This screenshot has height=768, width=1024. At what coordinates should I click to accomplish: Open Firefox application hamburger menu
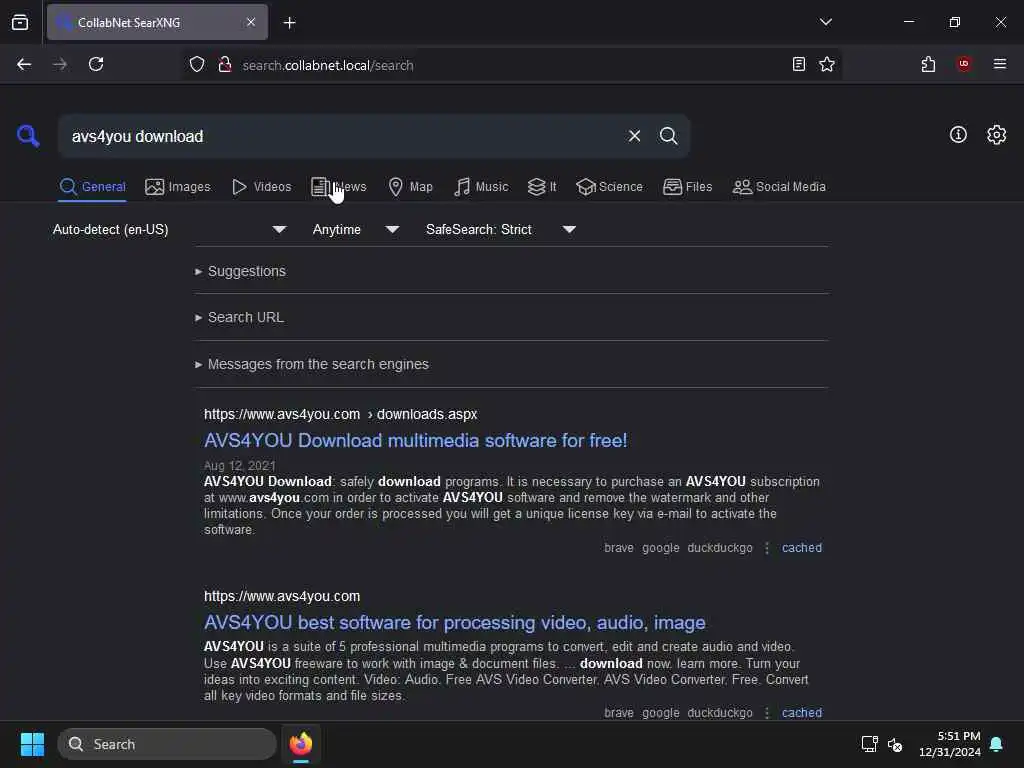(x=999, y=64)
